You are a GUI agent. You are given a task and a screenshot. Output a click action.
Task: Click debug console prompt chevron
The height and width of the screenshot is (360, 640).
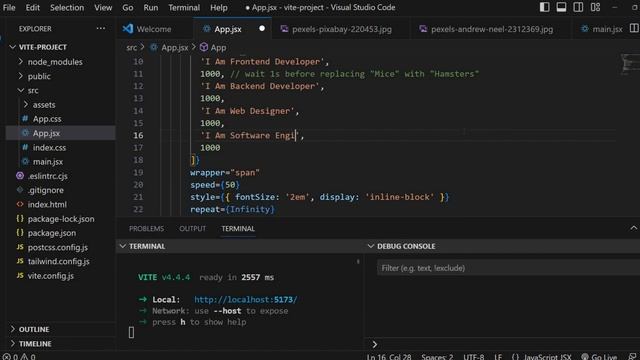click(375, 344)
